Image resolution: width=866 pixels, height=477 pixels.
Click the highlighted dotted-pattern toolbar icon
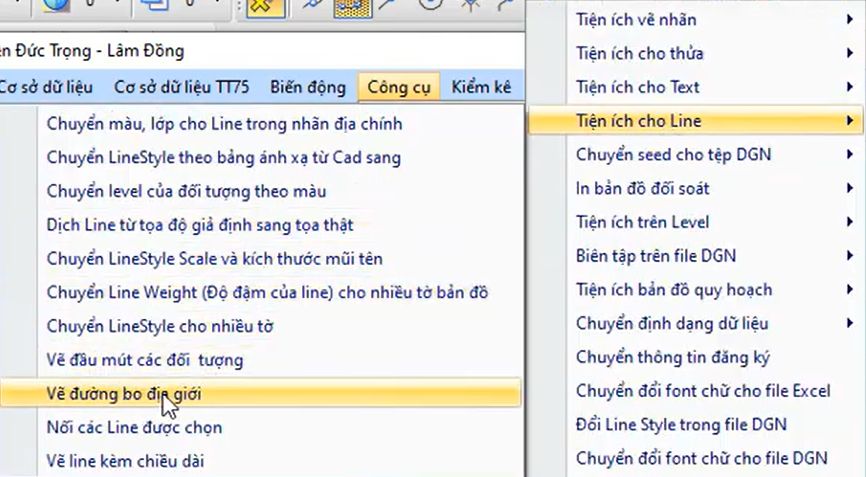[x=352, y=8]
